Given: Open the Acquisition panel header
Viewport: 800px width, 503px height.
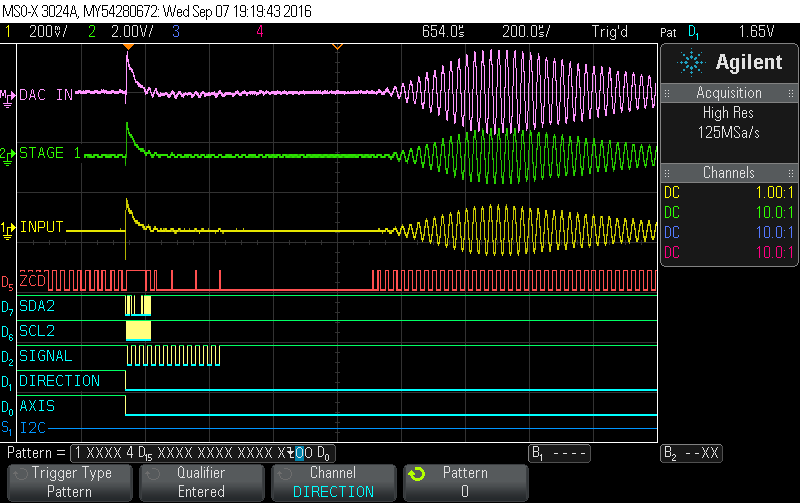Looking at the screenshot, I should (729, 93).
